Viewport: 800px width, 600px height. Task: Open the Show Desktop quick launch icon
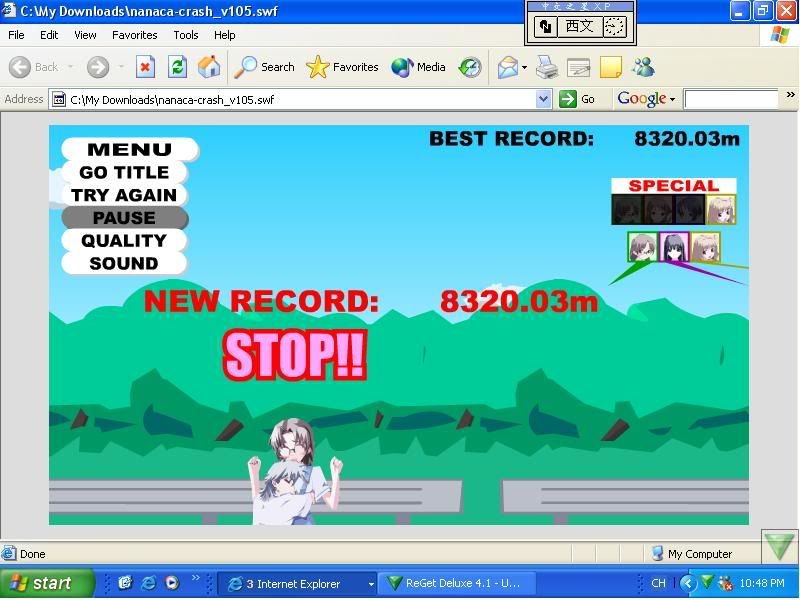tap(125, 583)
